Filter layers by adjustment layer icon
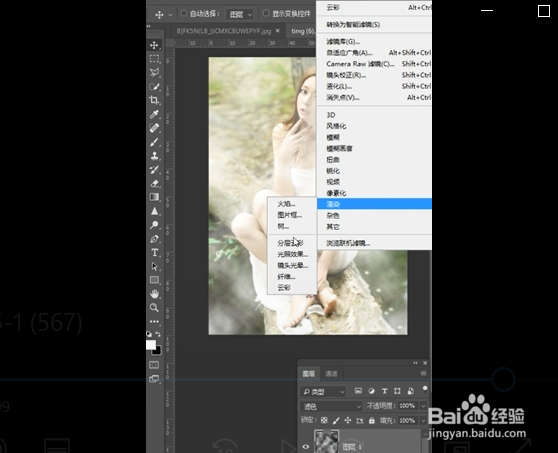The width and height of the screenshot is (558, 453). click(371, 391)
